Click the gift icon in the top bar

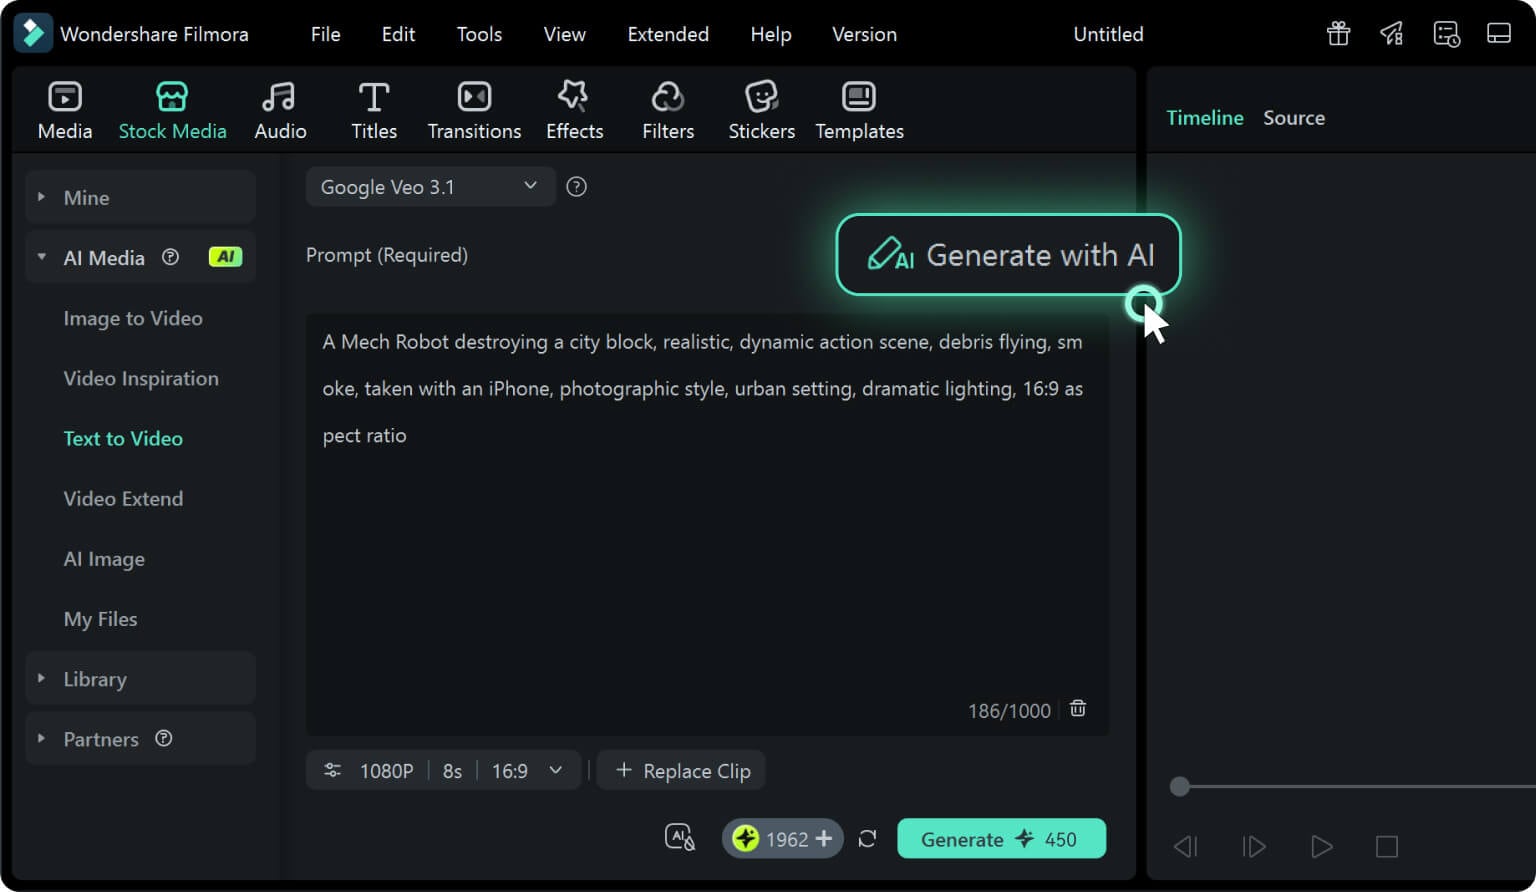click(x=1338, y=33)
